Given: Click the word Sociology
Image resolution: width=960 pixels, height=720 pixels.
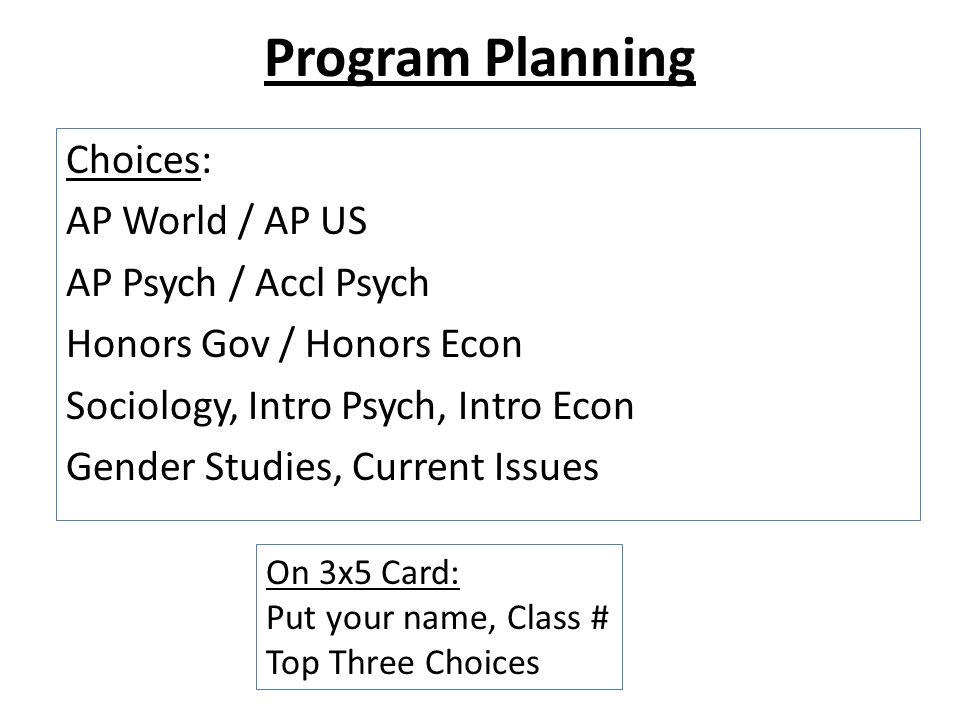Looking at the screenshot, I should [x=151, y=407].
